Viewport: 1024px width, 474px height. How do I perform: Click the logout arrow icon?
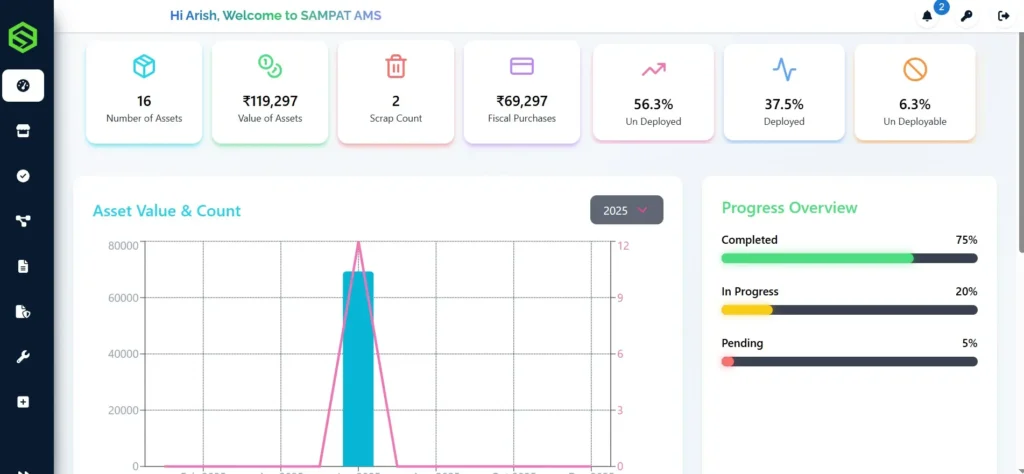click(1003, 16)
